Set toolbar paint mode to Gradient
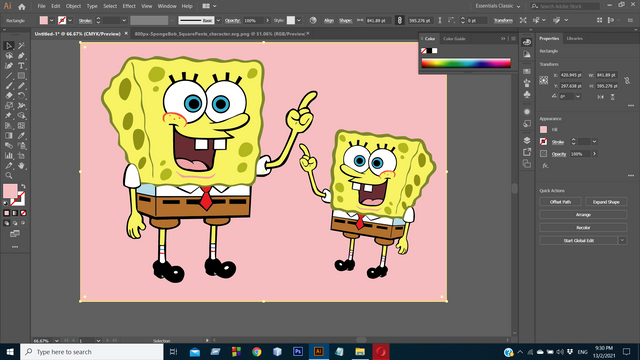The image size is (640, 360). point(15,213)
